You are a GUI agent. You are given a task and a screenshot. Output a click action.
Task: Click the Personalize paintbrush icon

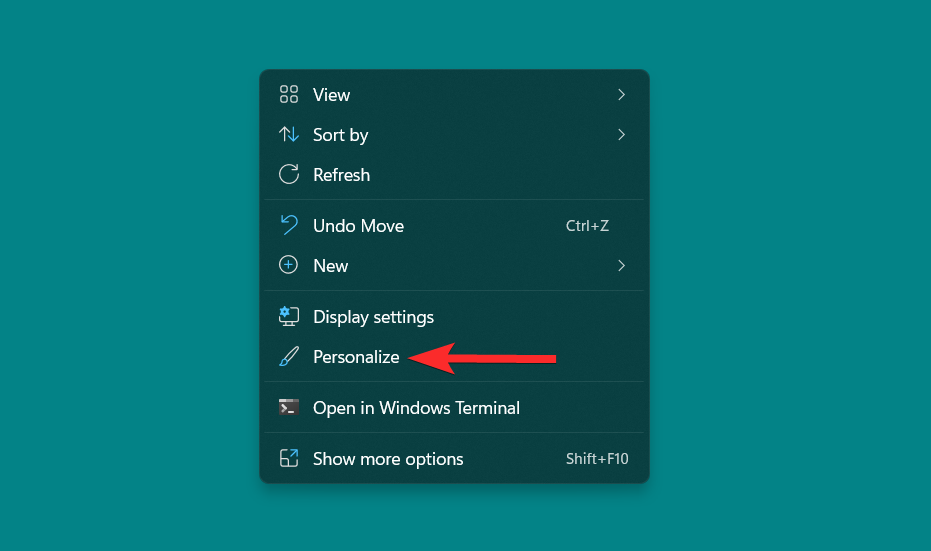(x=289, y=357)
